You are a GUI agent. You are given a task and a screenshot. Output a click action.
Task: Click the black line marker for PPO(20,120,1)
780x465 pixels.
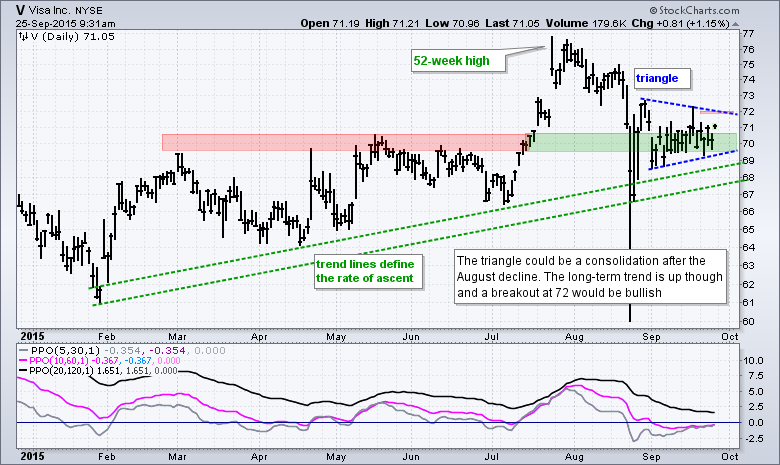point(23,371)
